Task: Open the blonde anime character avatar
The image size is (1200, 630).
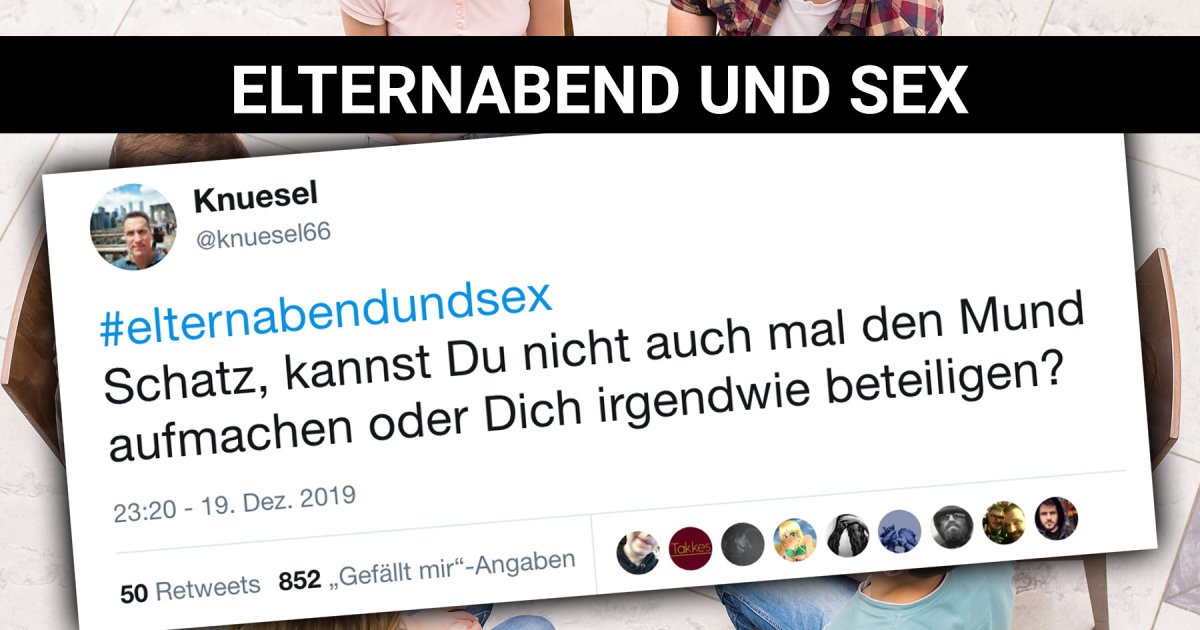Action: point(795,539)
